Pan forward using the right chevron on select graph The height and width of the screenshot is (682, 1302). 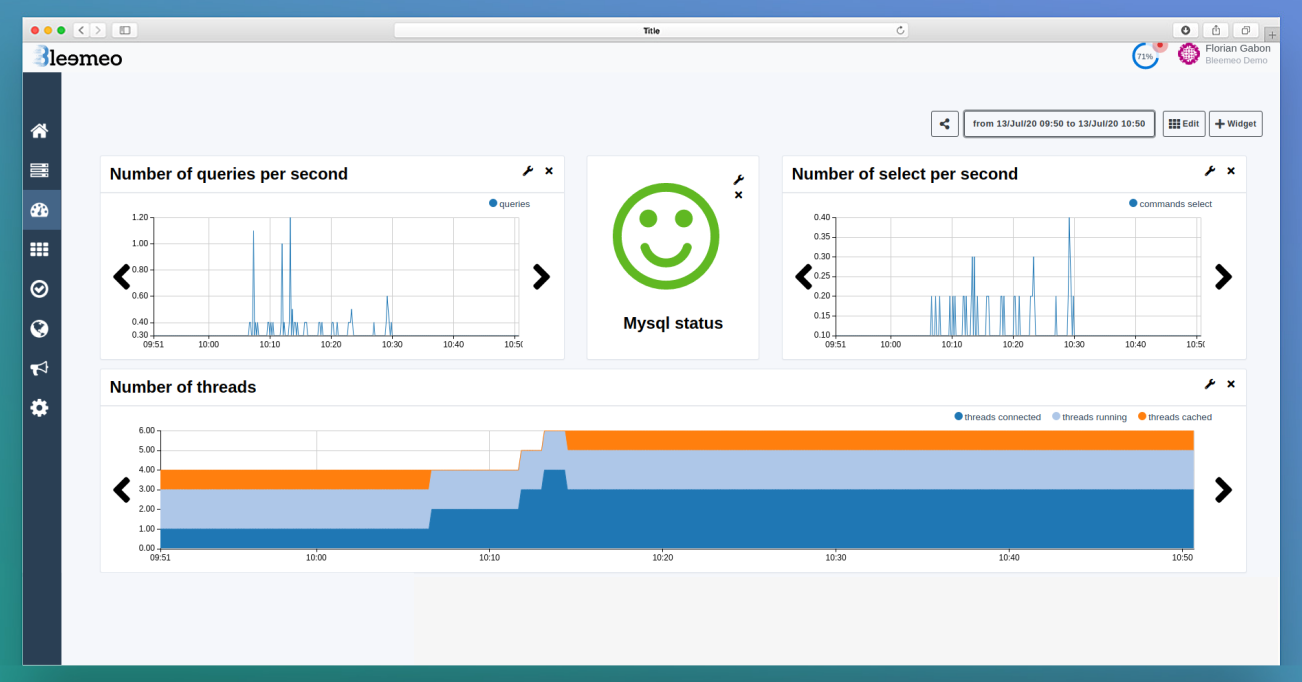pos(1223,277)
